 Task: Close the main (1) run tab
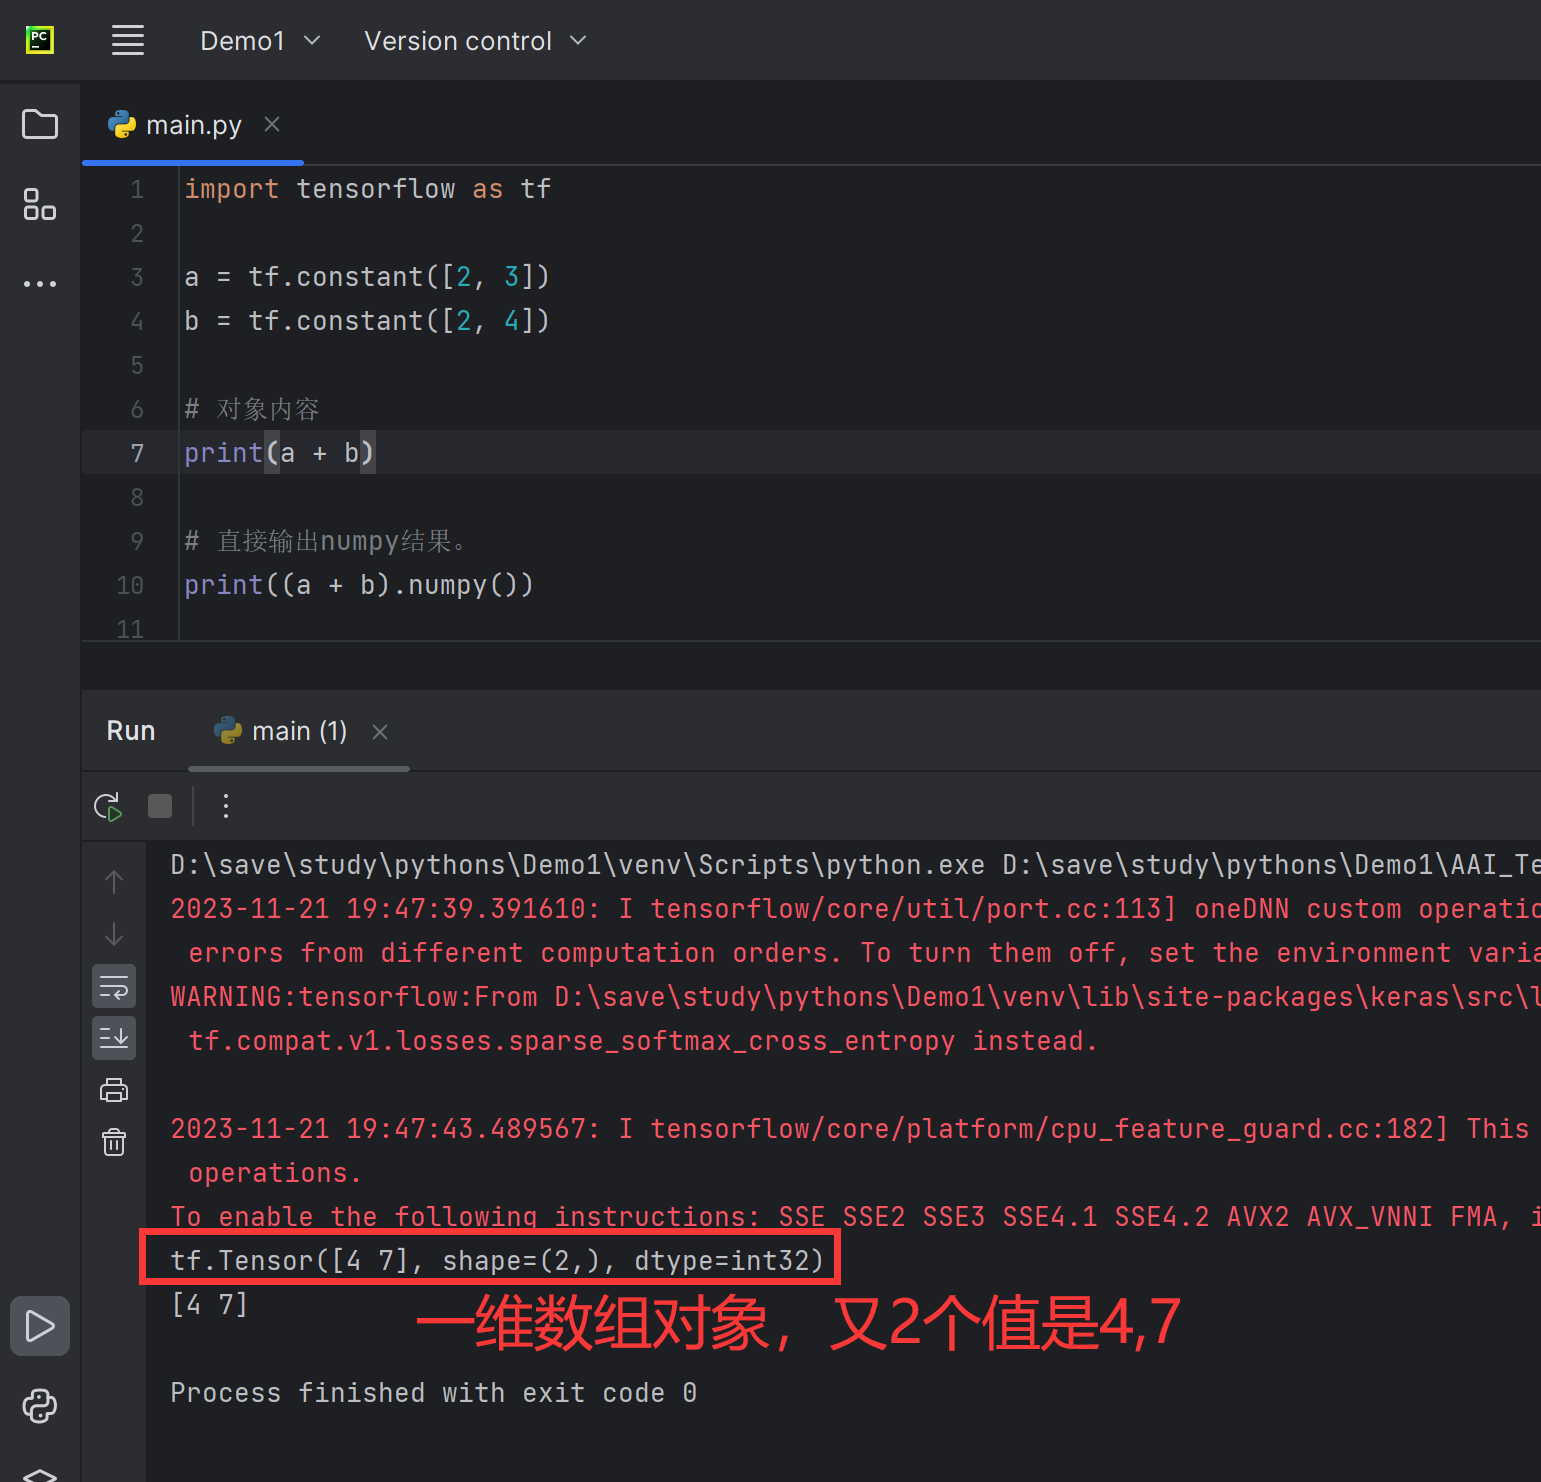tap(380, 732)
